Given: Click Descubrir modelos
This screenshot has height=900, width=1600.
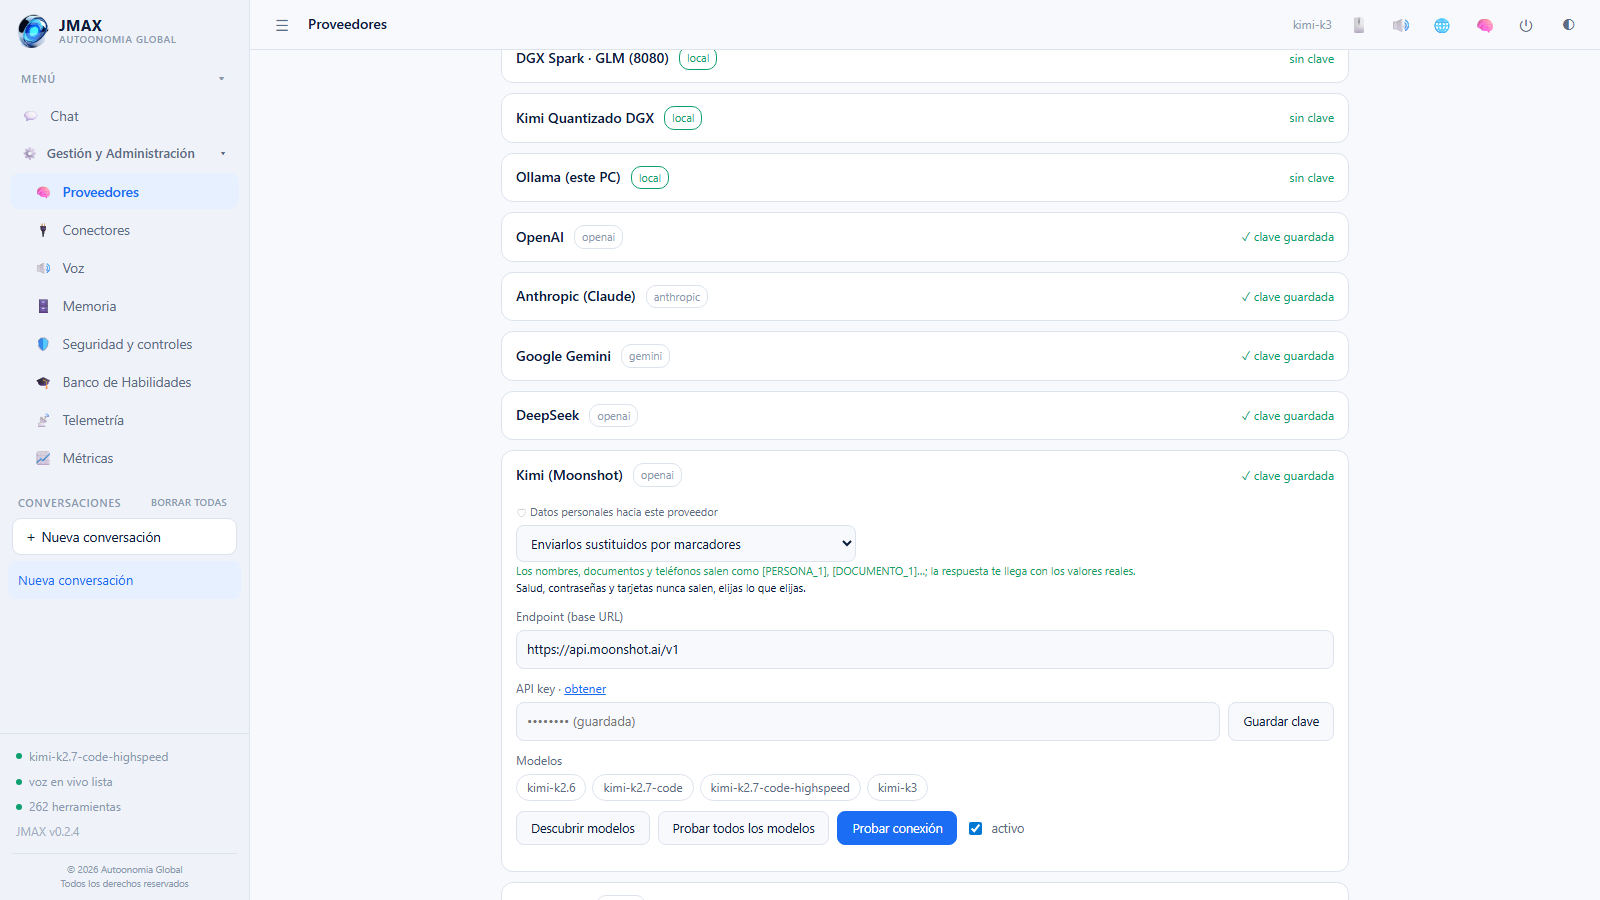Looking at the screenshot, I should tap(583, 828).
